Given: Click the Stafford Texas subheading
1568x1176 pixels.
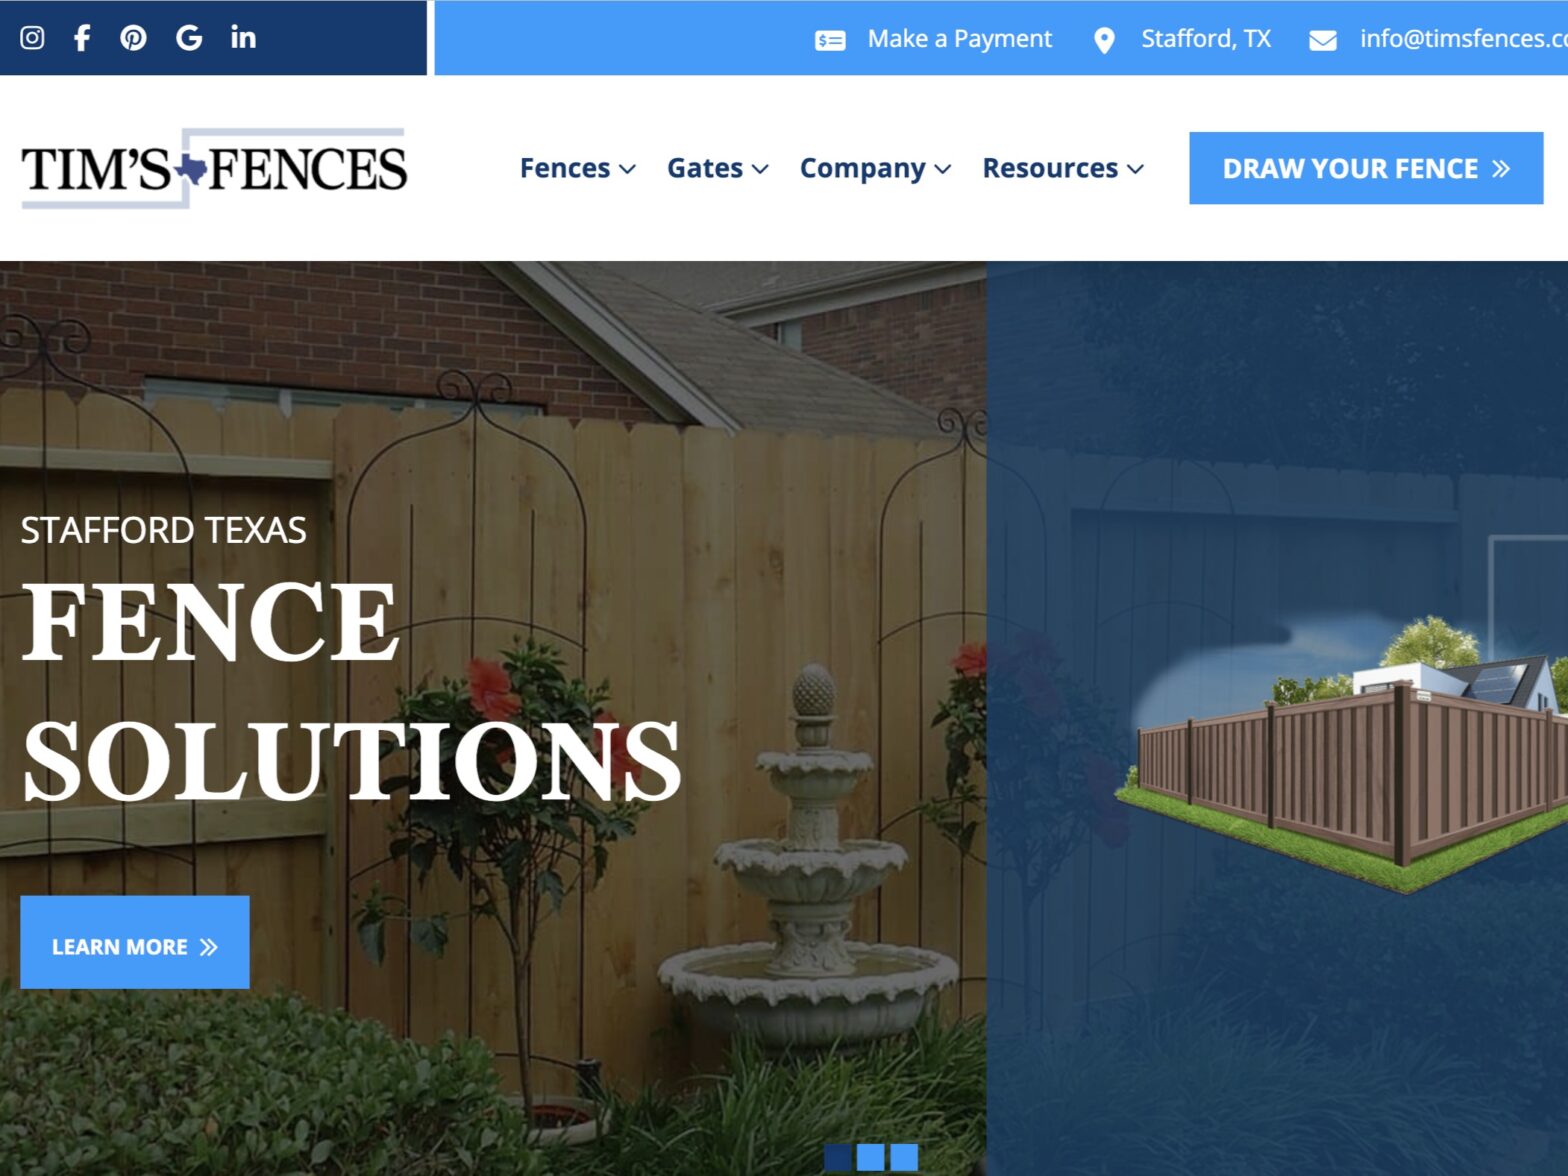Looking at the screenshot, I should click(163, 530).
